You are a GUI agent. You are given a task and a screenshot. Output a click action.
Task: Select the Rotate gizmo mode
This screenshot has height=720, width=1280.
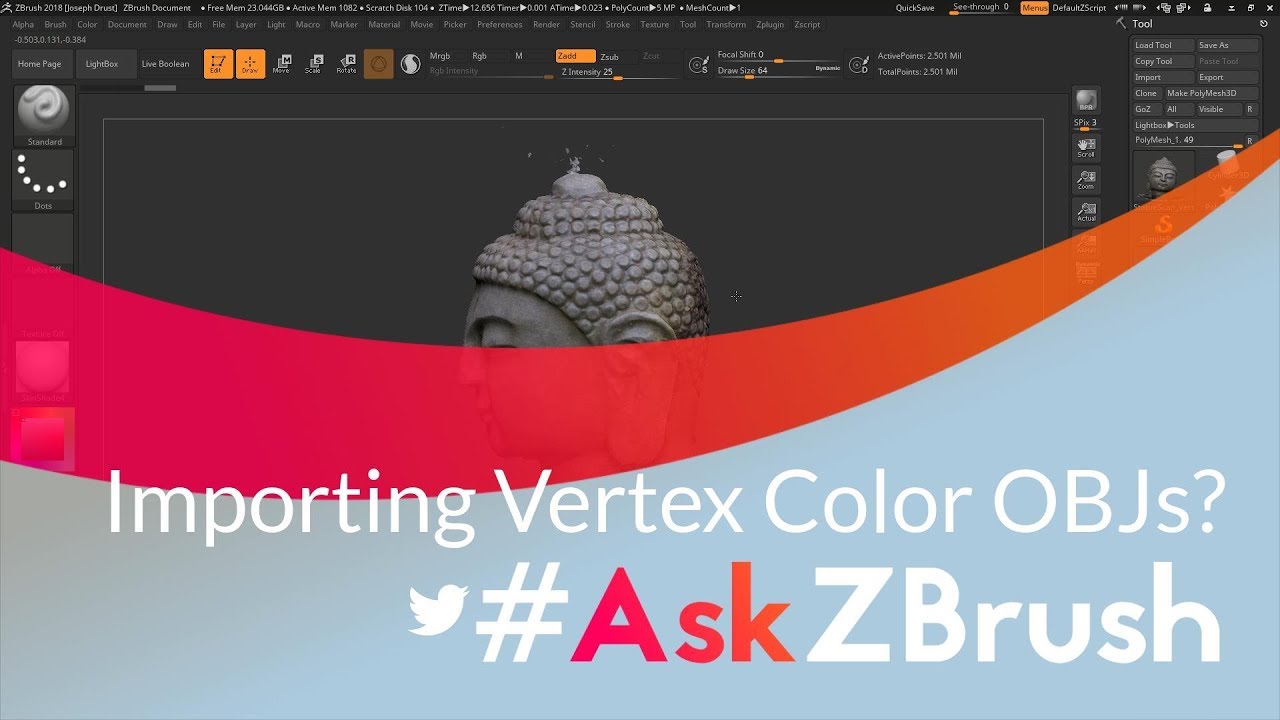(346, 64)
